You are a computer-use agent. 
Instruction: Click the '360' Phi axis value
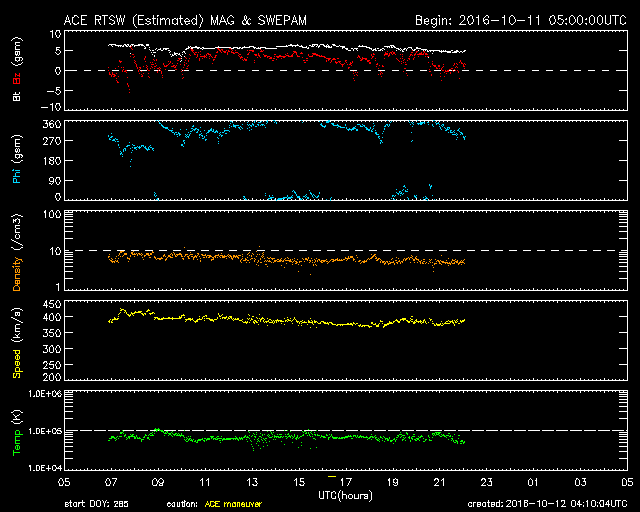tap(52, 124)
